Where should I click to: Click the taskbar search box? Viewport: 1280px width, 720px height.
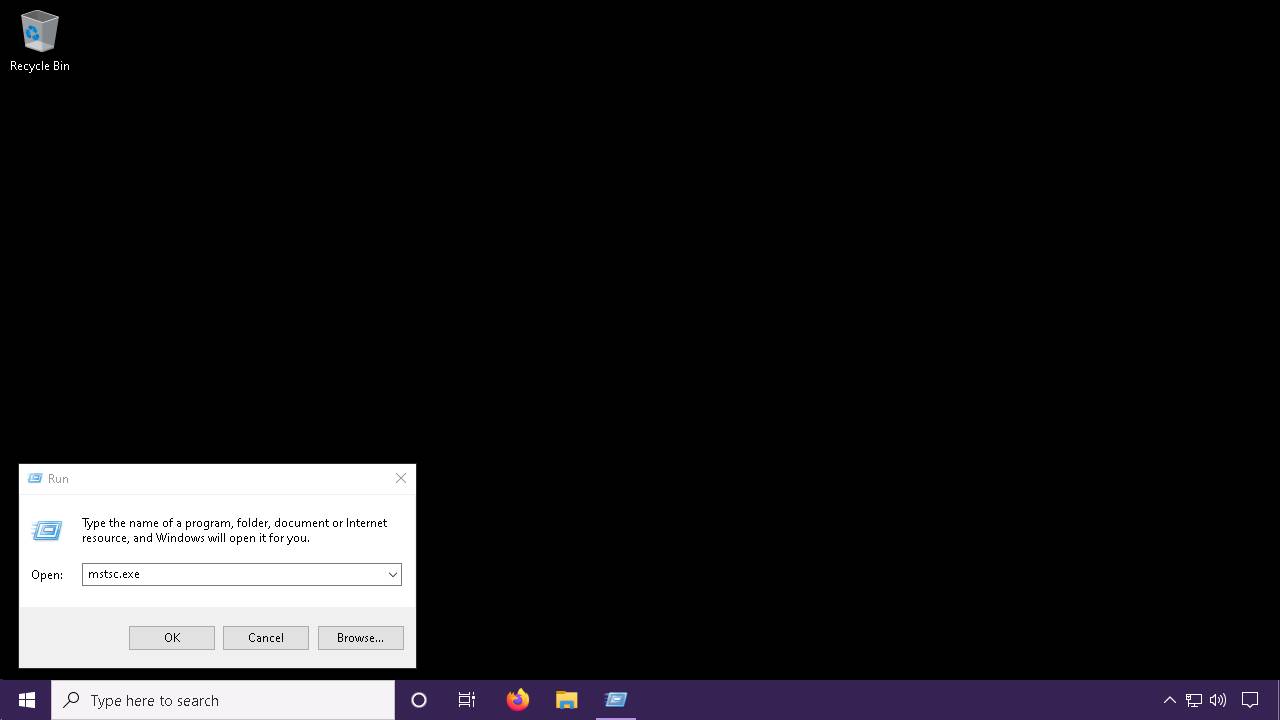(223, 700)
